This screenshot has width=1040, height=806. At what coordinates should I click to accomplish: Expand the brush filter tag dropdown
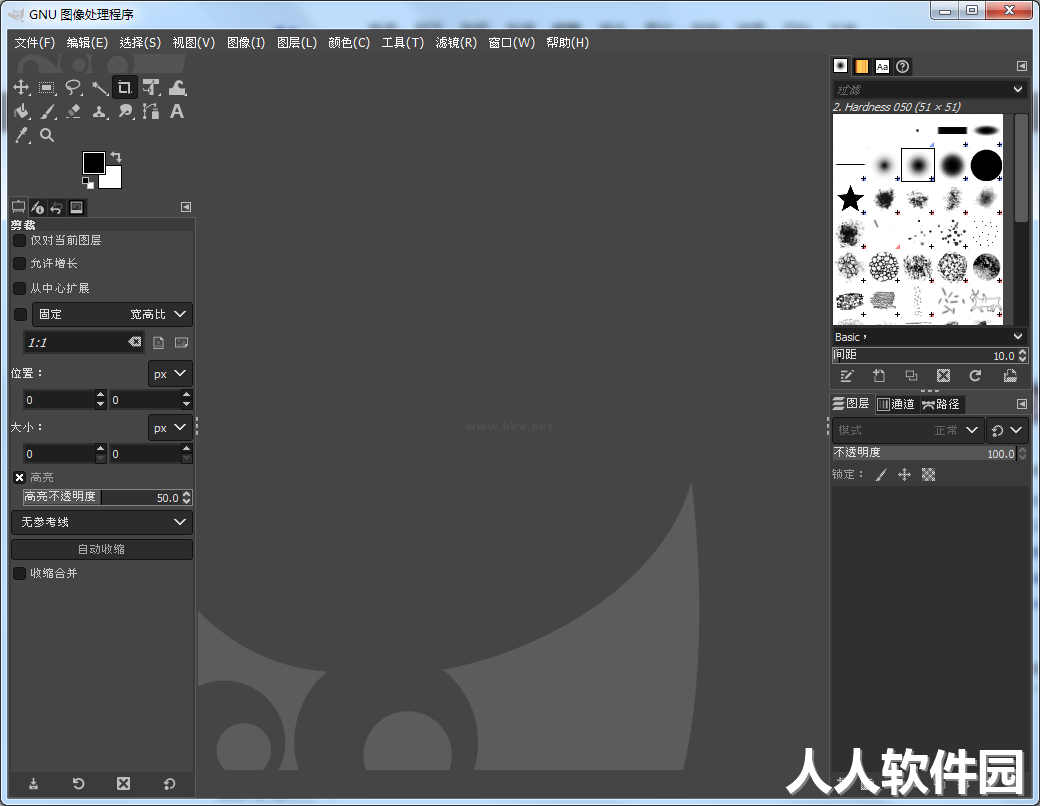[x=1018, y=89]
